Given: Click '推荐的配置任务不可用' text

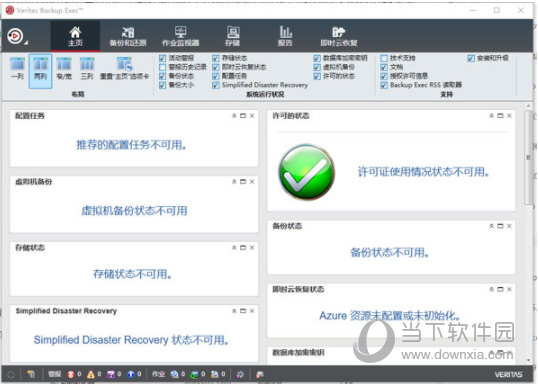Looking at the screenshot, I should [x=131, y=145].
